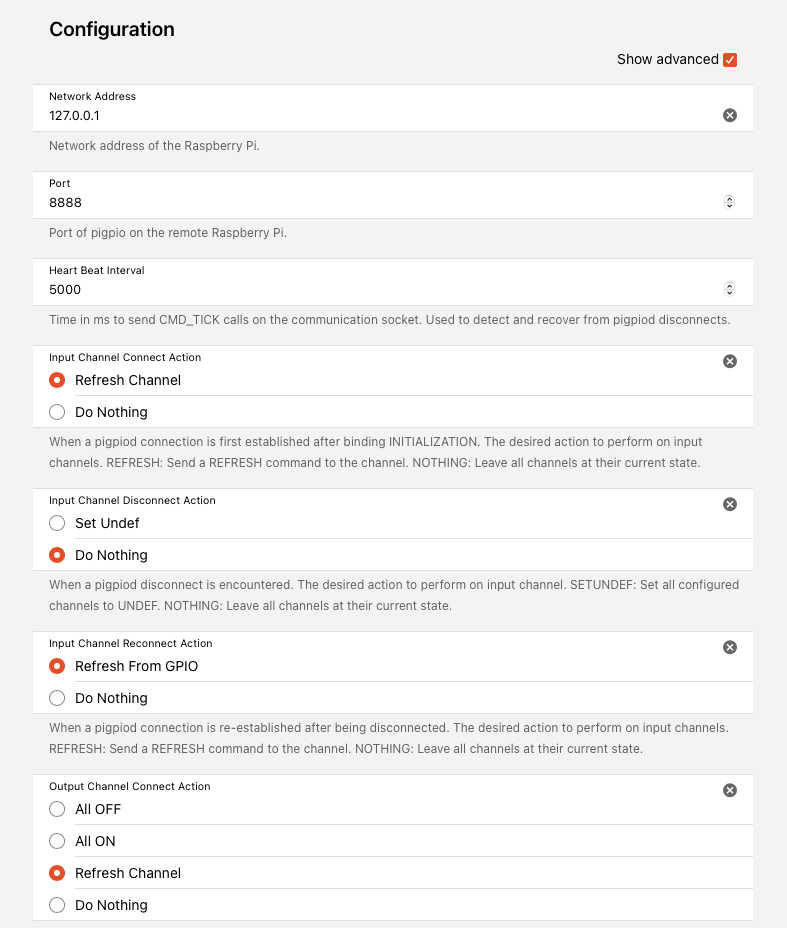
Task: Reset Input Channel Connect Action setting
Action: tap(730, 361)
